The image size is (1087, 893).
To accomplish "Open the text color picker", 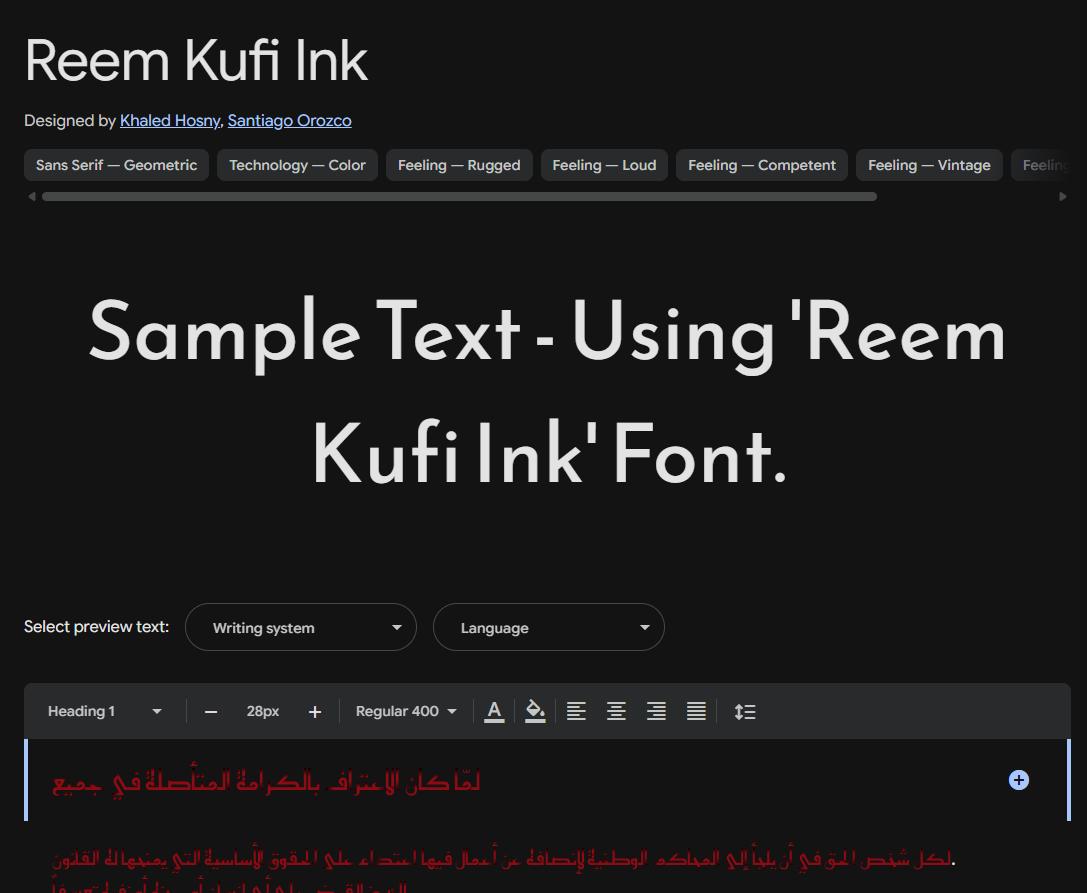I will click(x=494, y=711).
